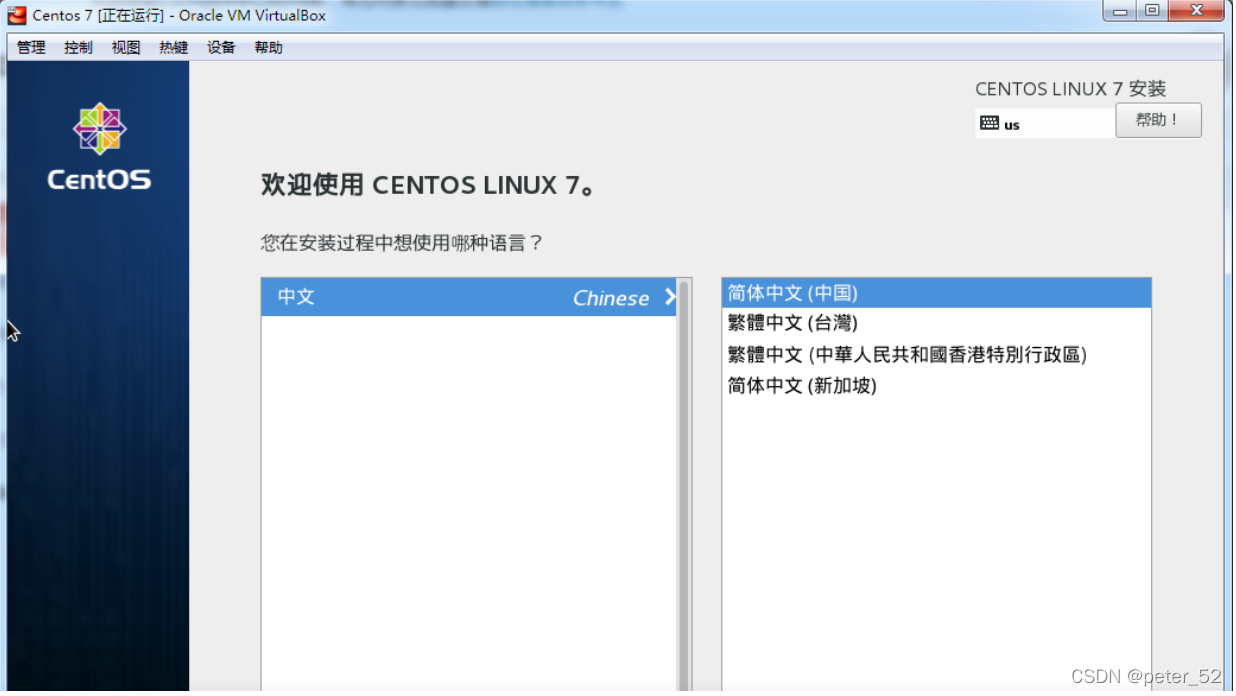Click the us keyboard layout indicator

1045,124
